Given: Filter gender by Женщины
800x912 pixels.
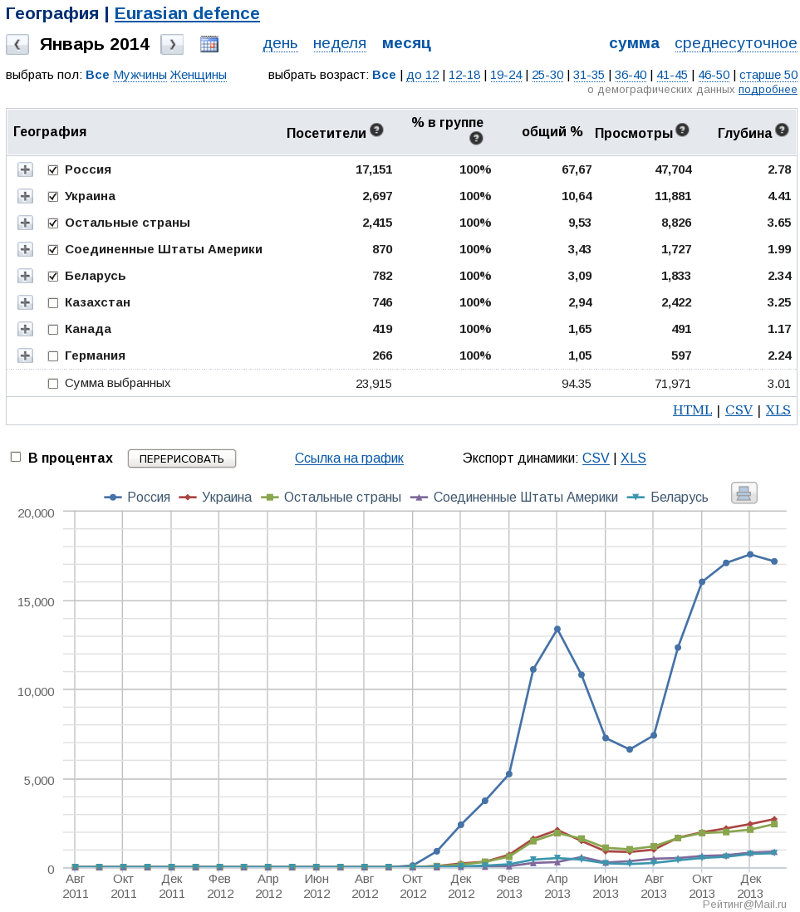Looking at the screenshot, I should pos(198,75).
